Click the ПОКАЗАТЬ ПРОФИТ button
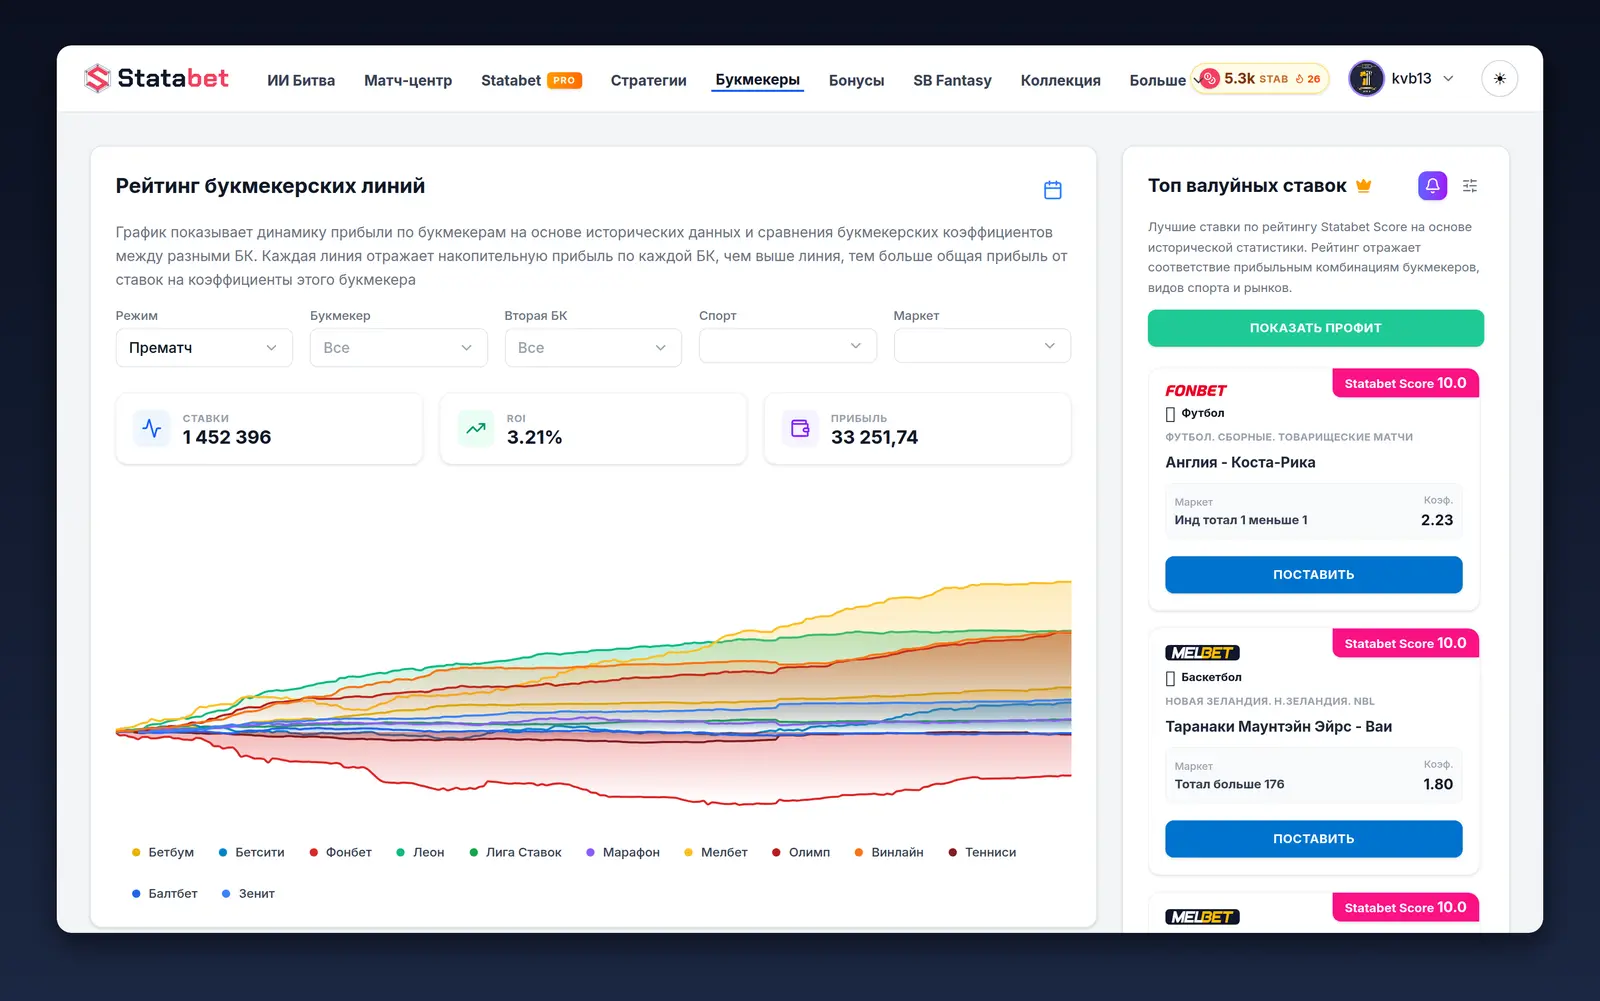The width and height of the screenshot is (1600, 1001). point(1316,328)
